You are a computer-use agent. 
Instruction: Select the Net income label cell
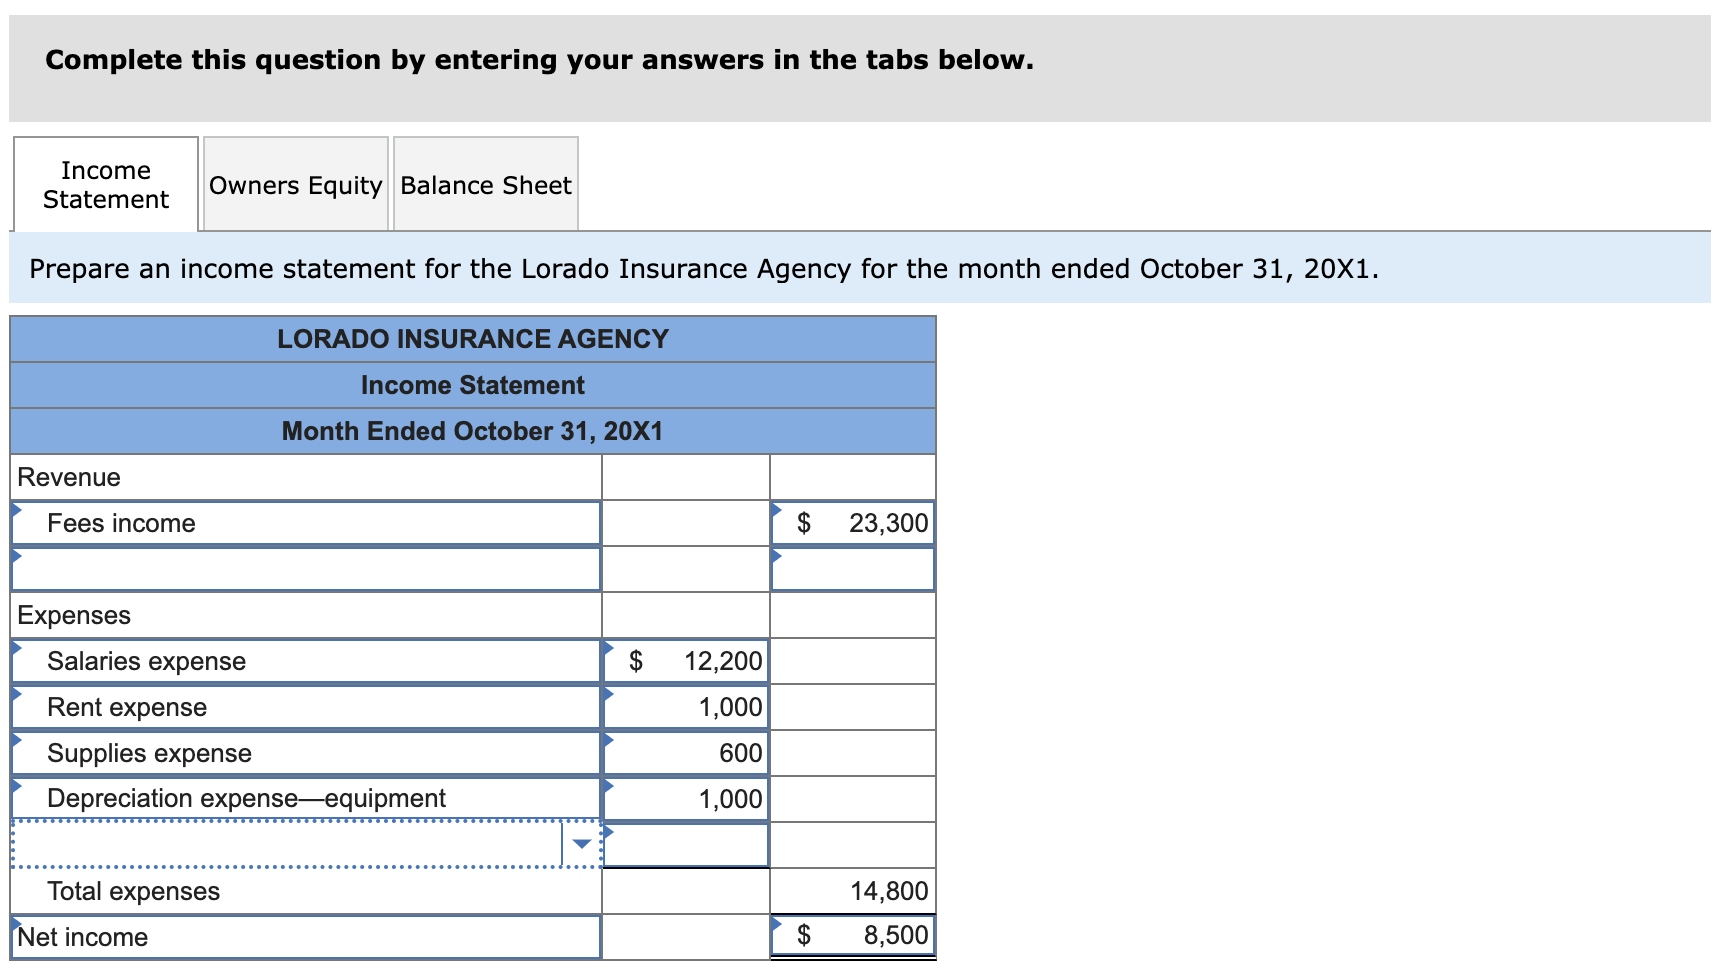tap(300, 937)
